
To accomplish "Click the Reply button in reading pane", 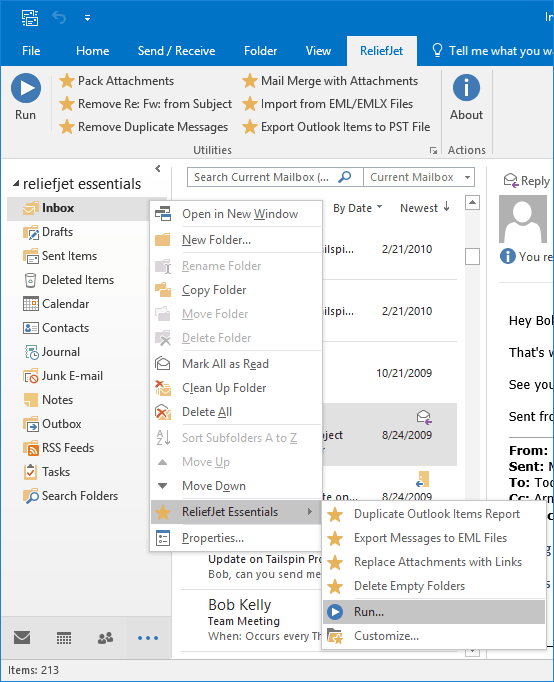I will (527, 181).
